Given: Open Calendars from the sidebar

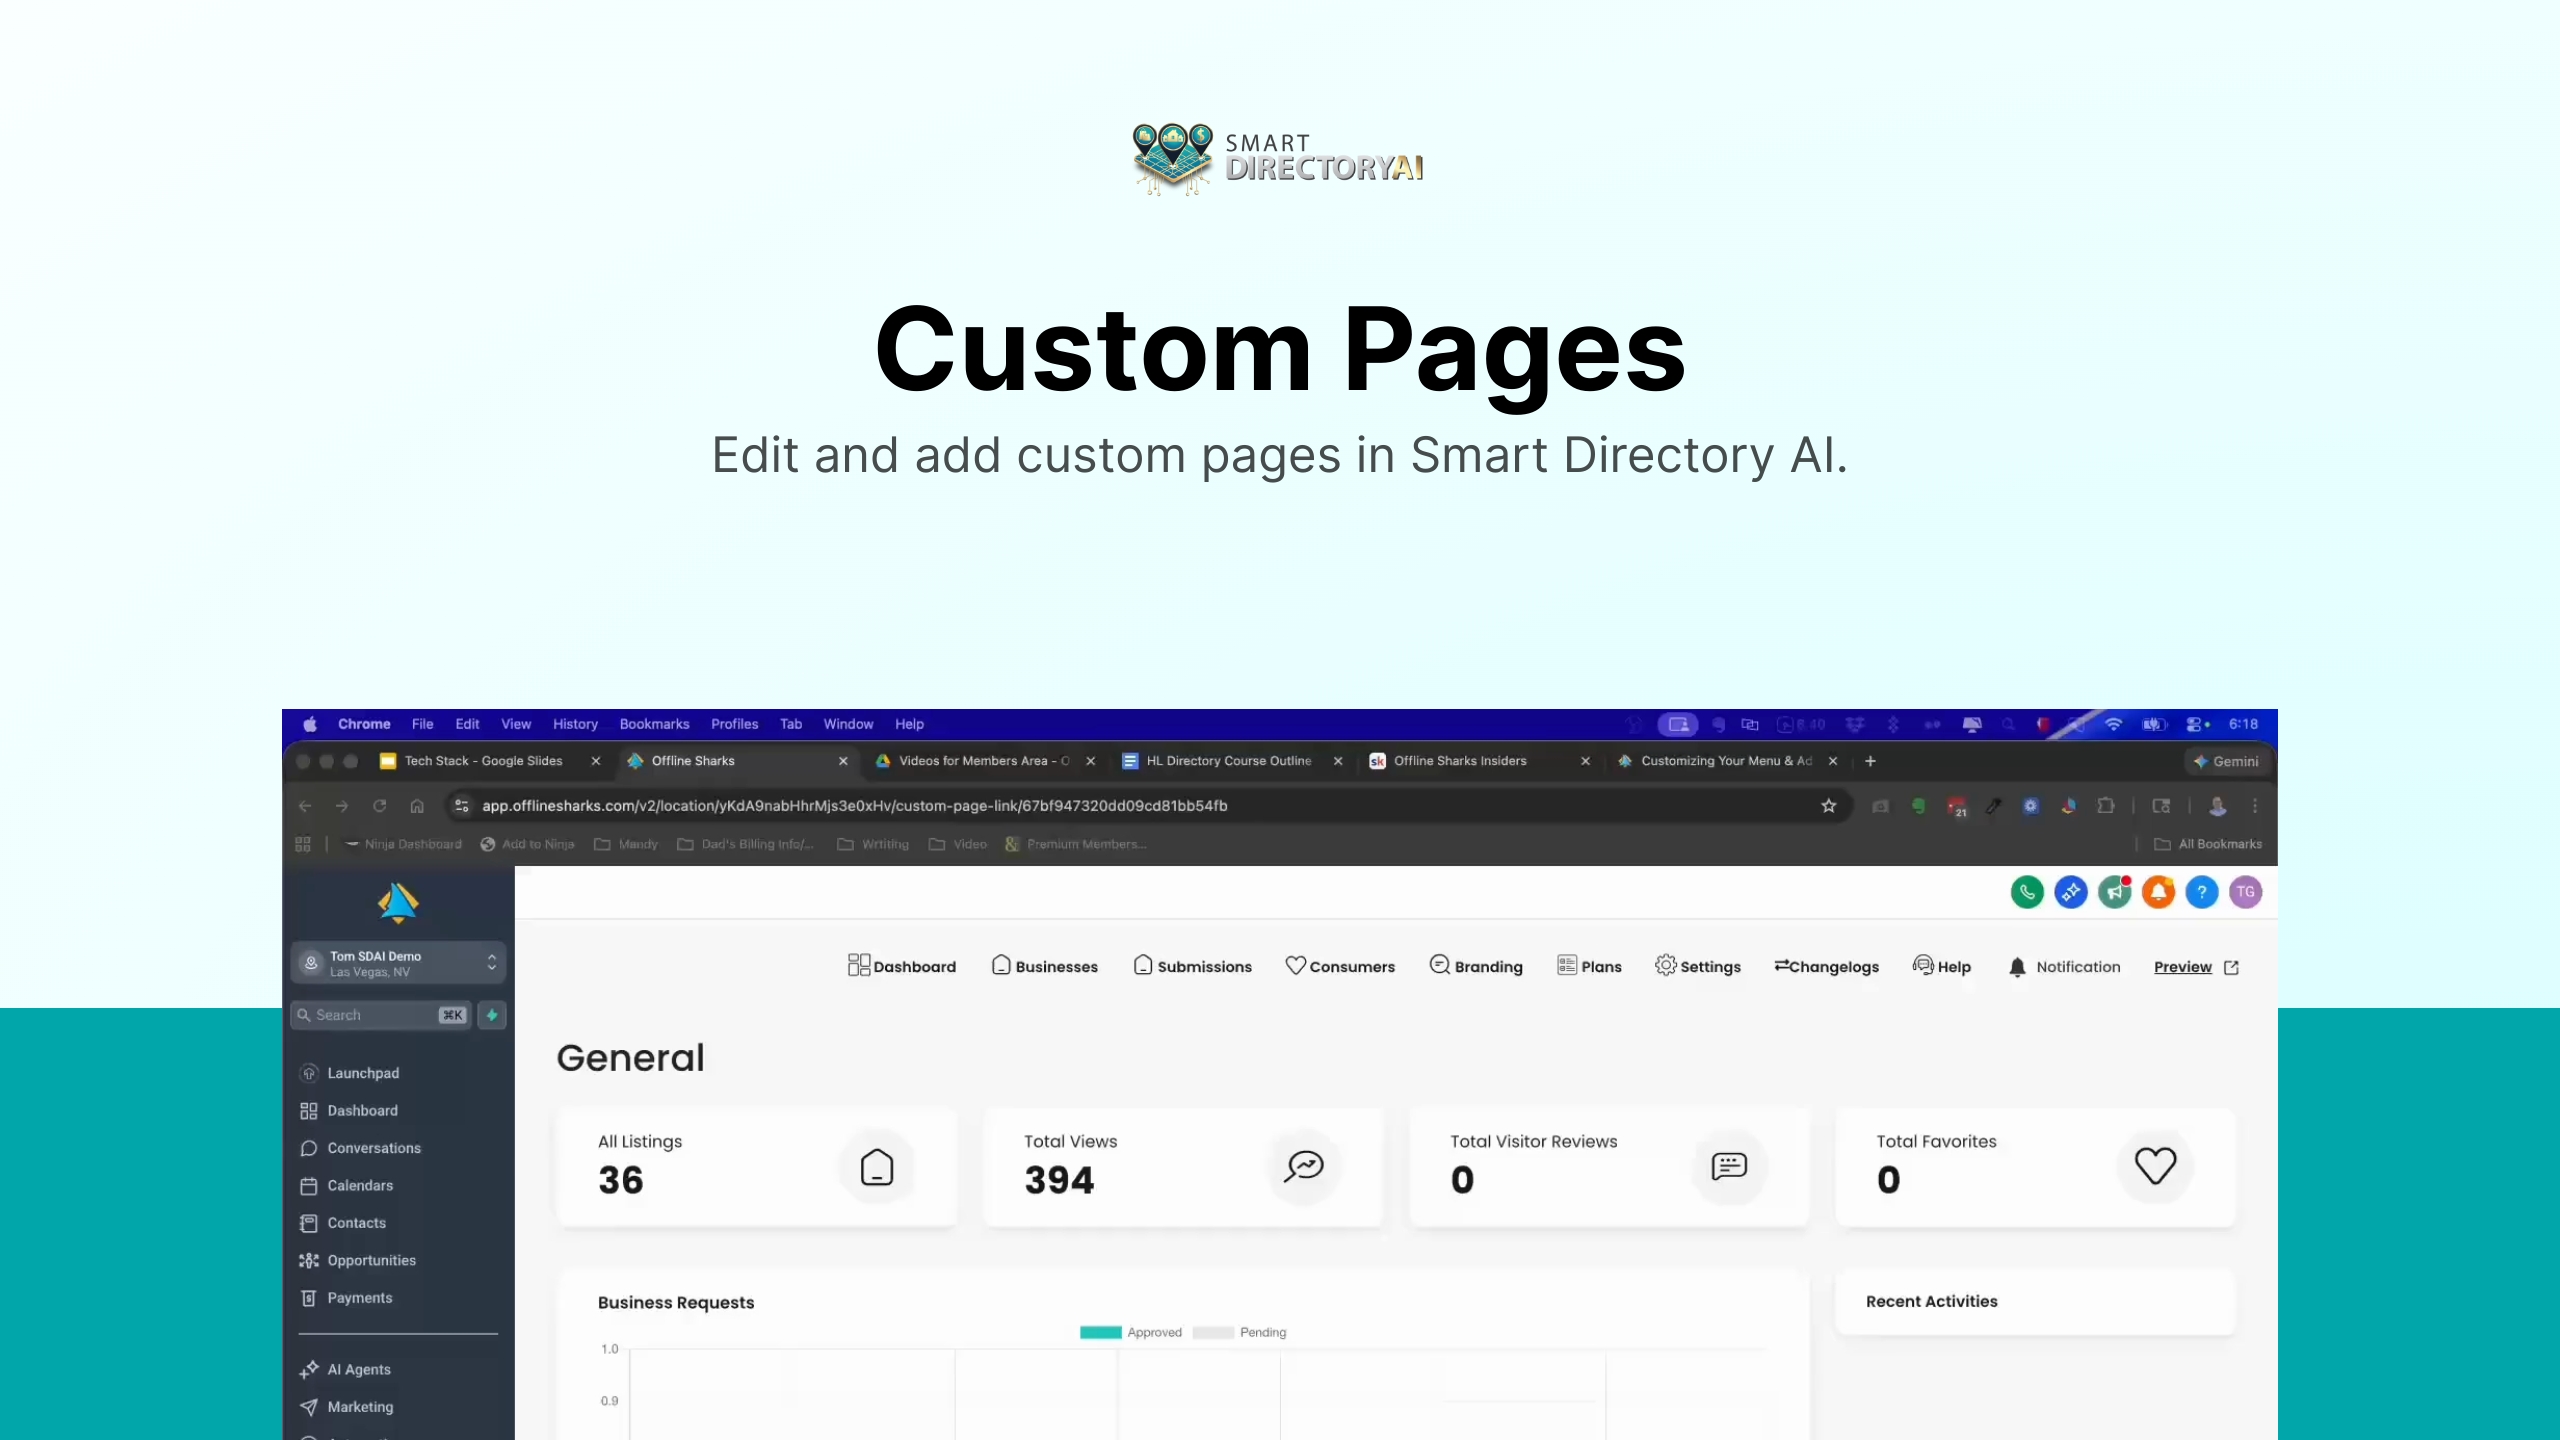Looking at the screenshot, I should pos(360,1185).
